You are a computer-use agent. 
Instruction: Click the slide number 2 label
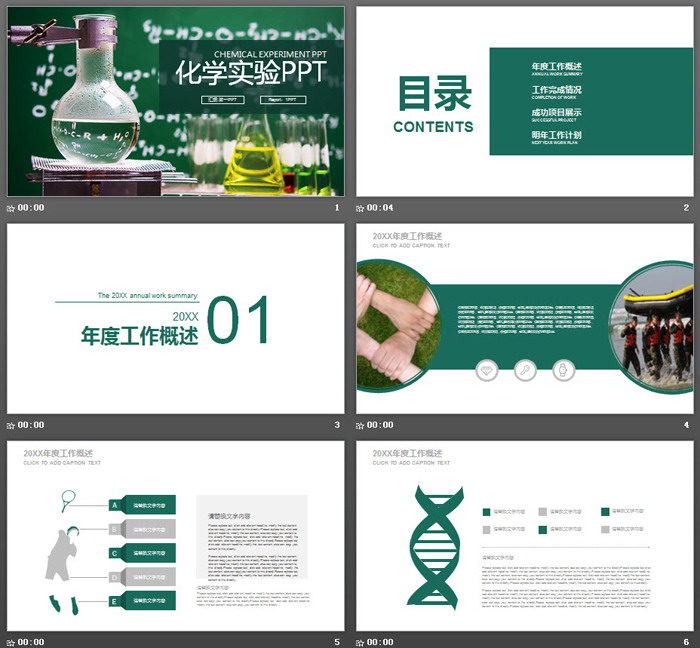click(x=686, y=208)
